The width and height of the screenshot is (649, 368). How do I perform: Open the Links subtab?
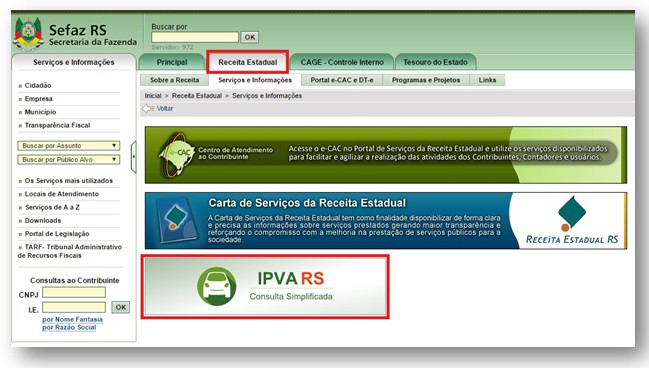pyautogui.click(x=487, y=80)
